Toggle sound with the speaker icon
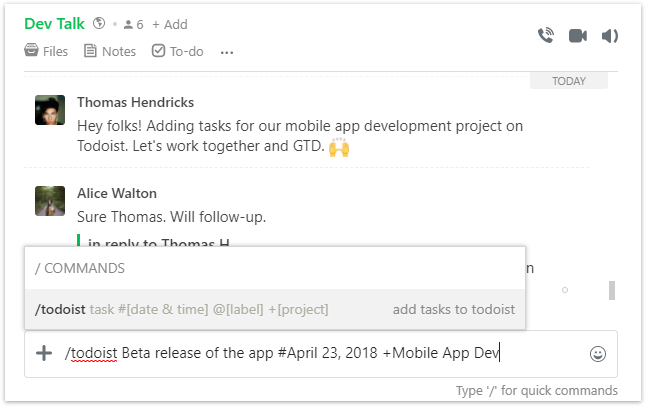This screenshot has height=407, width=646. (610, 36)
